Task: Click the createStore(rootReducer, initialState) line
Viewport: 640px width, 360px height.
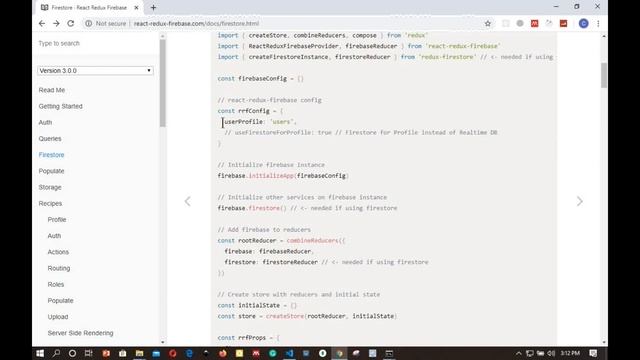Action: [307, 316]
